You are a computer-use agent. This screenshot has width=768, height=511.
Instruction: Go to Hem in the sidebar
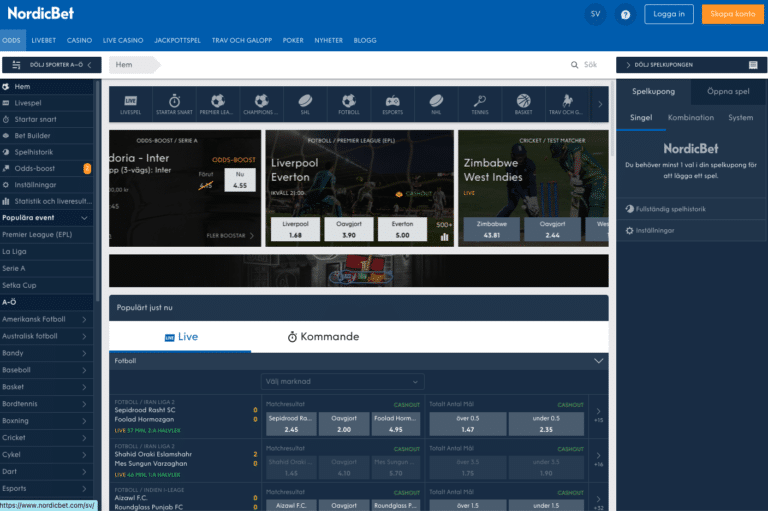point(47,86)
